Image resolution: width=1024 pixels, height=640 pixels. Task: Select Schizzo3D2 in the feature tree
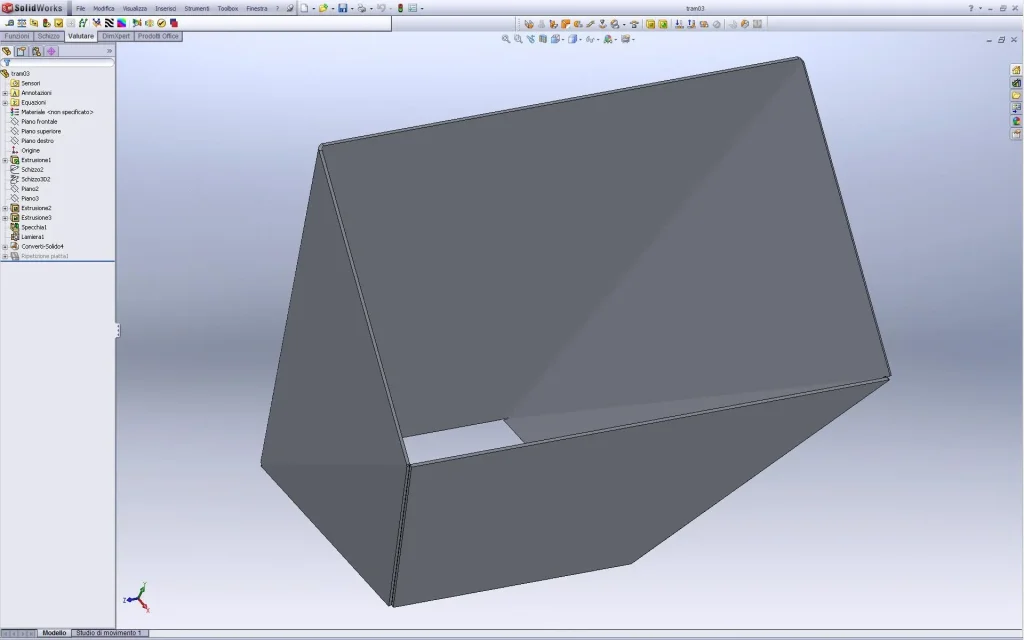[35, 179]
